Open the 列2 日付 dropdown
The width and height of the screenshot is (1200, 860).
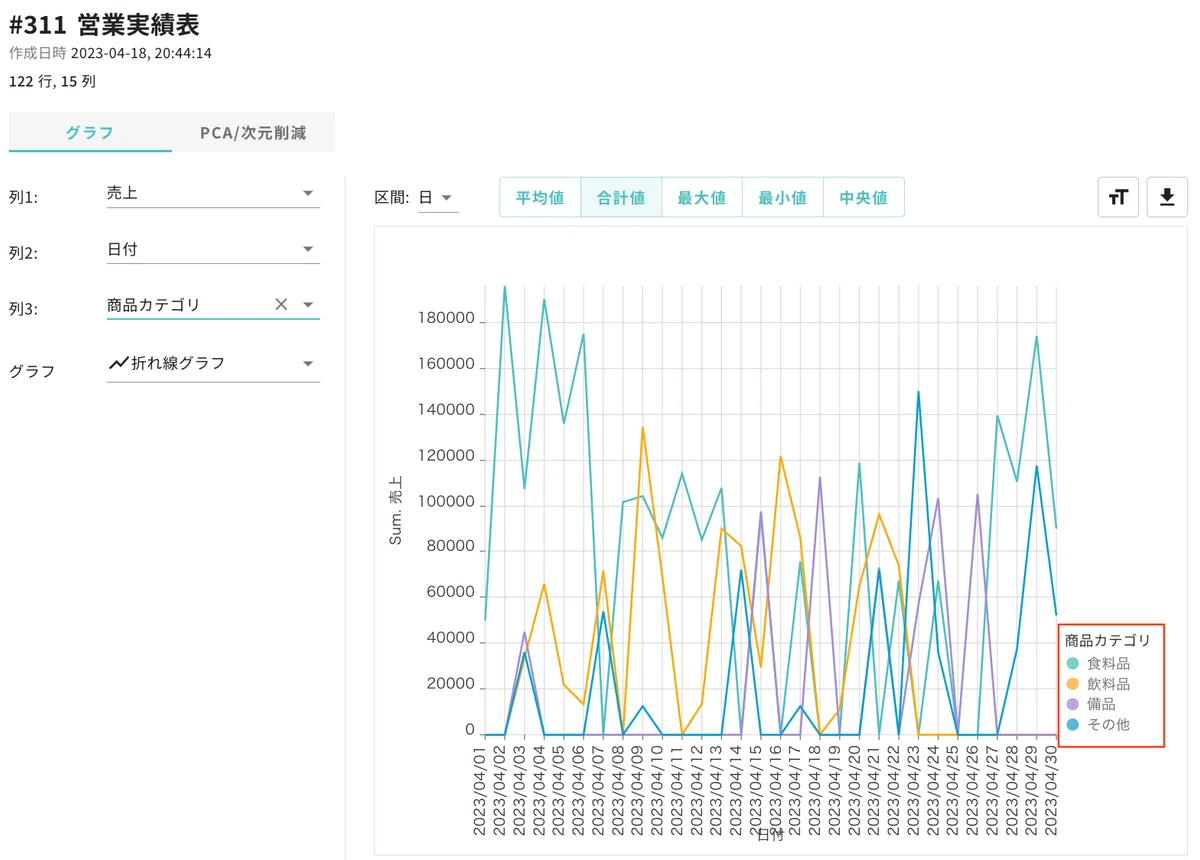click(213, 249)
